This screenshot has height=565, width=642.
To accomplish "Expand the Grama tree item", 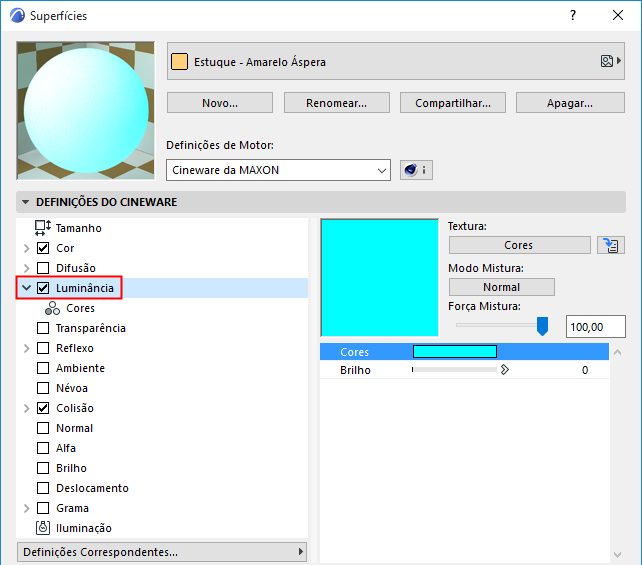I will click(27, 508).
